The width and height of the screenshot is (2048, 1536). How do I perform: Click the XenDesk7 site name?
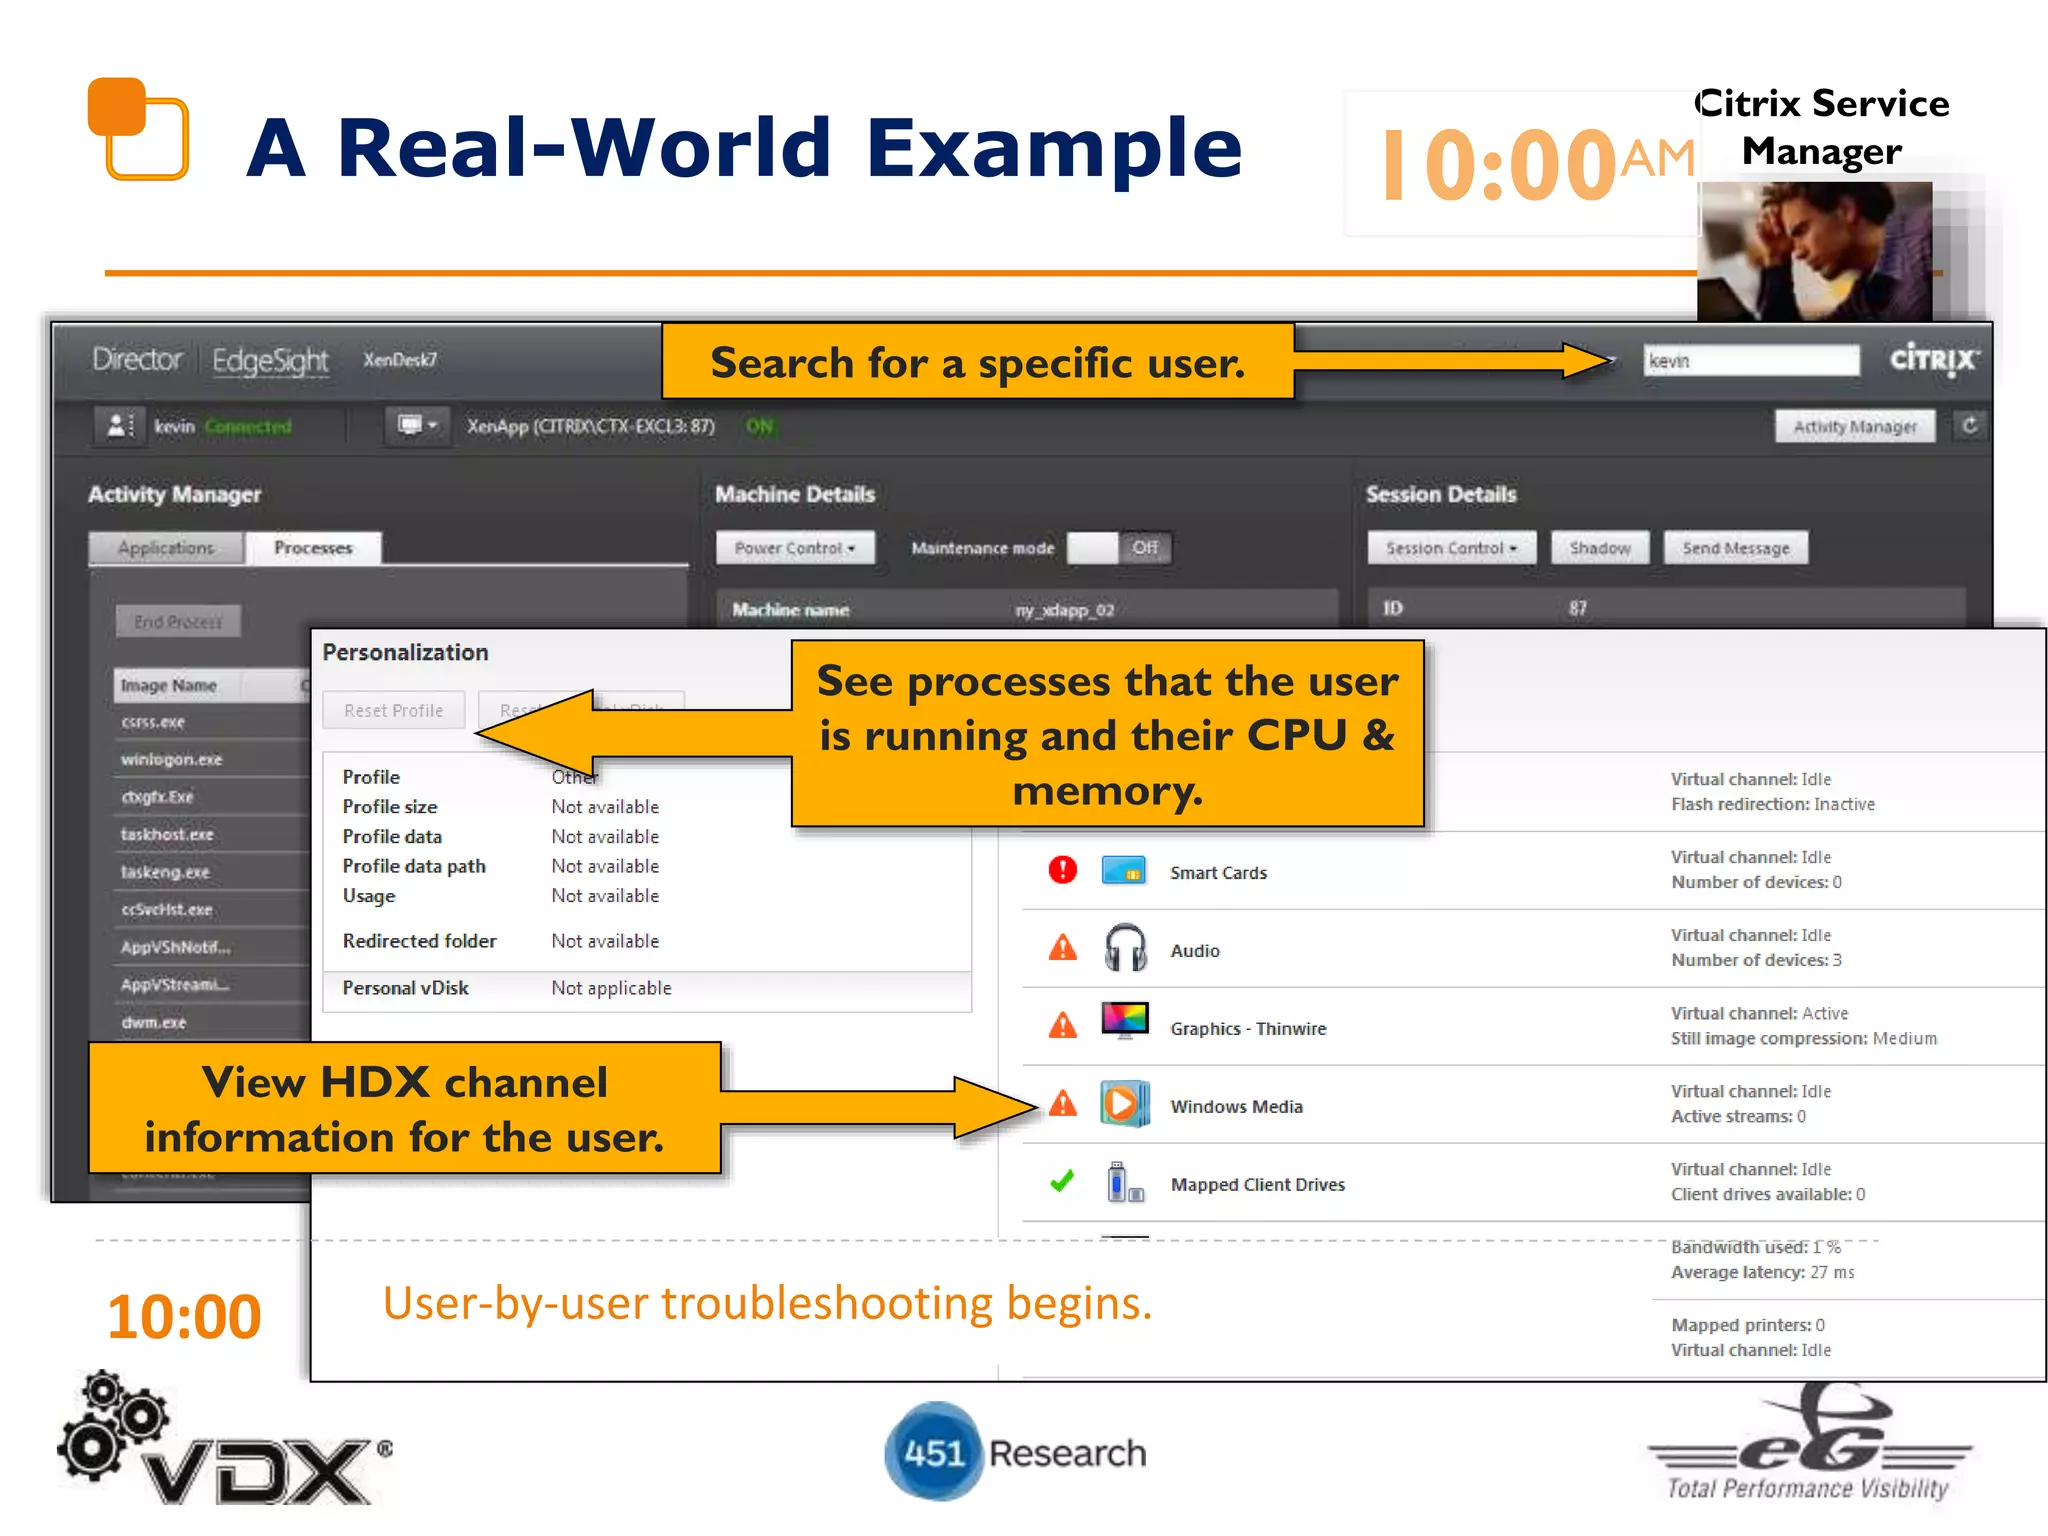pos(400,360)
